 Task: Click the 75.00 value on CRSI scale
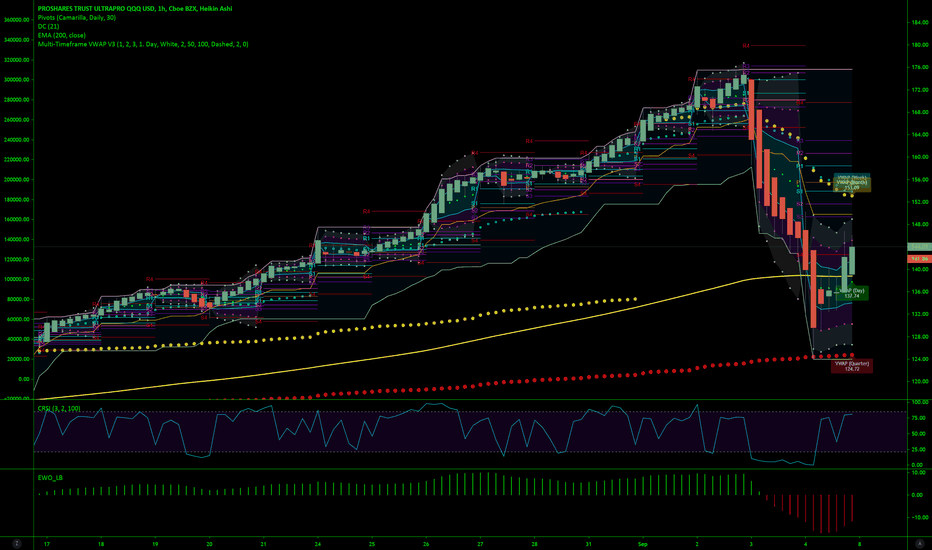click(x=918, y=418)
